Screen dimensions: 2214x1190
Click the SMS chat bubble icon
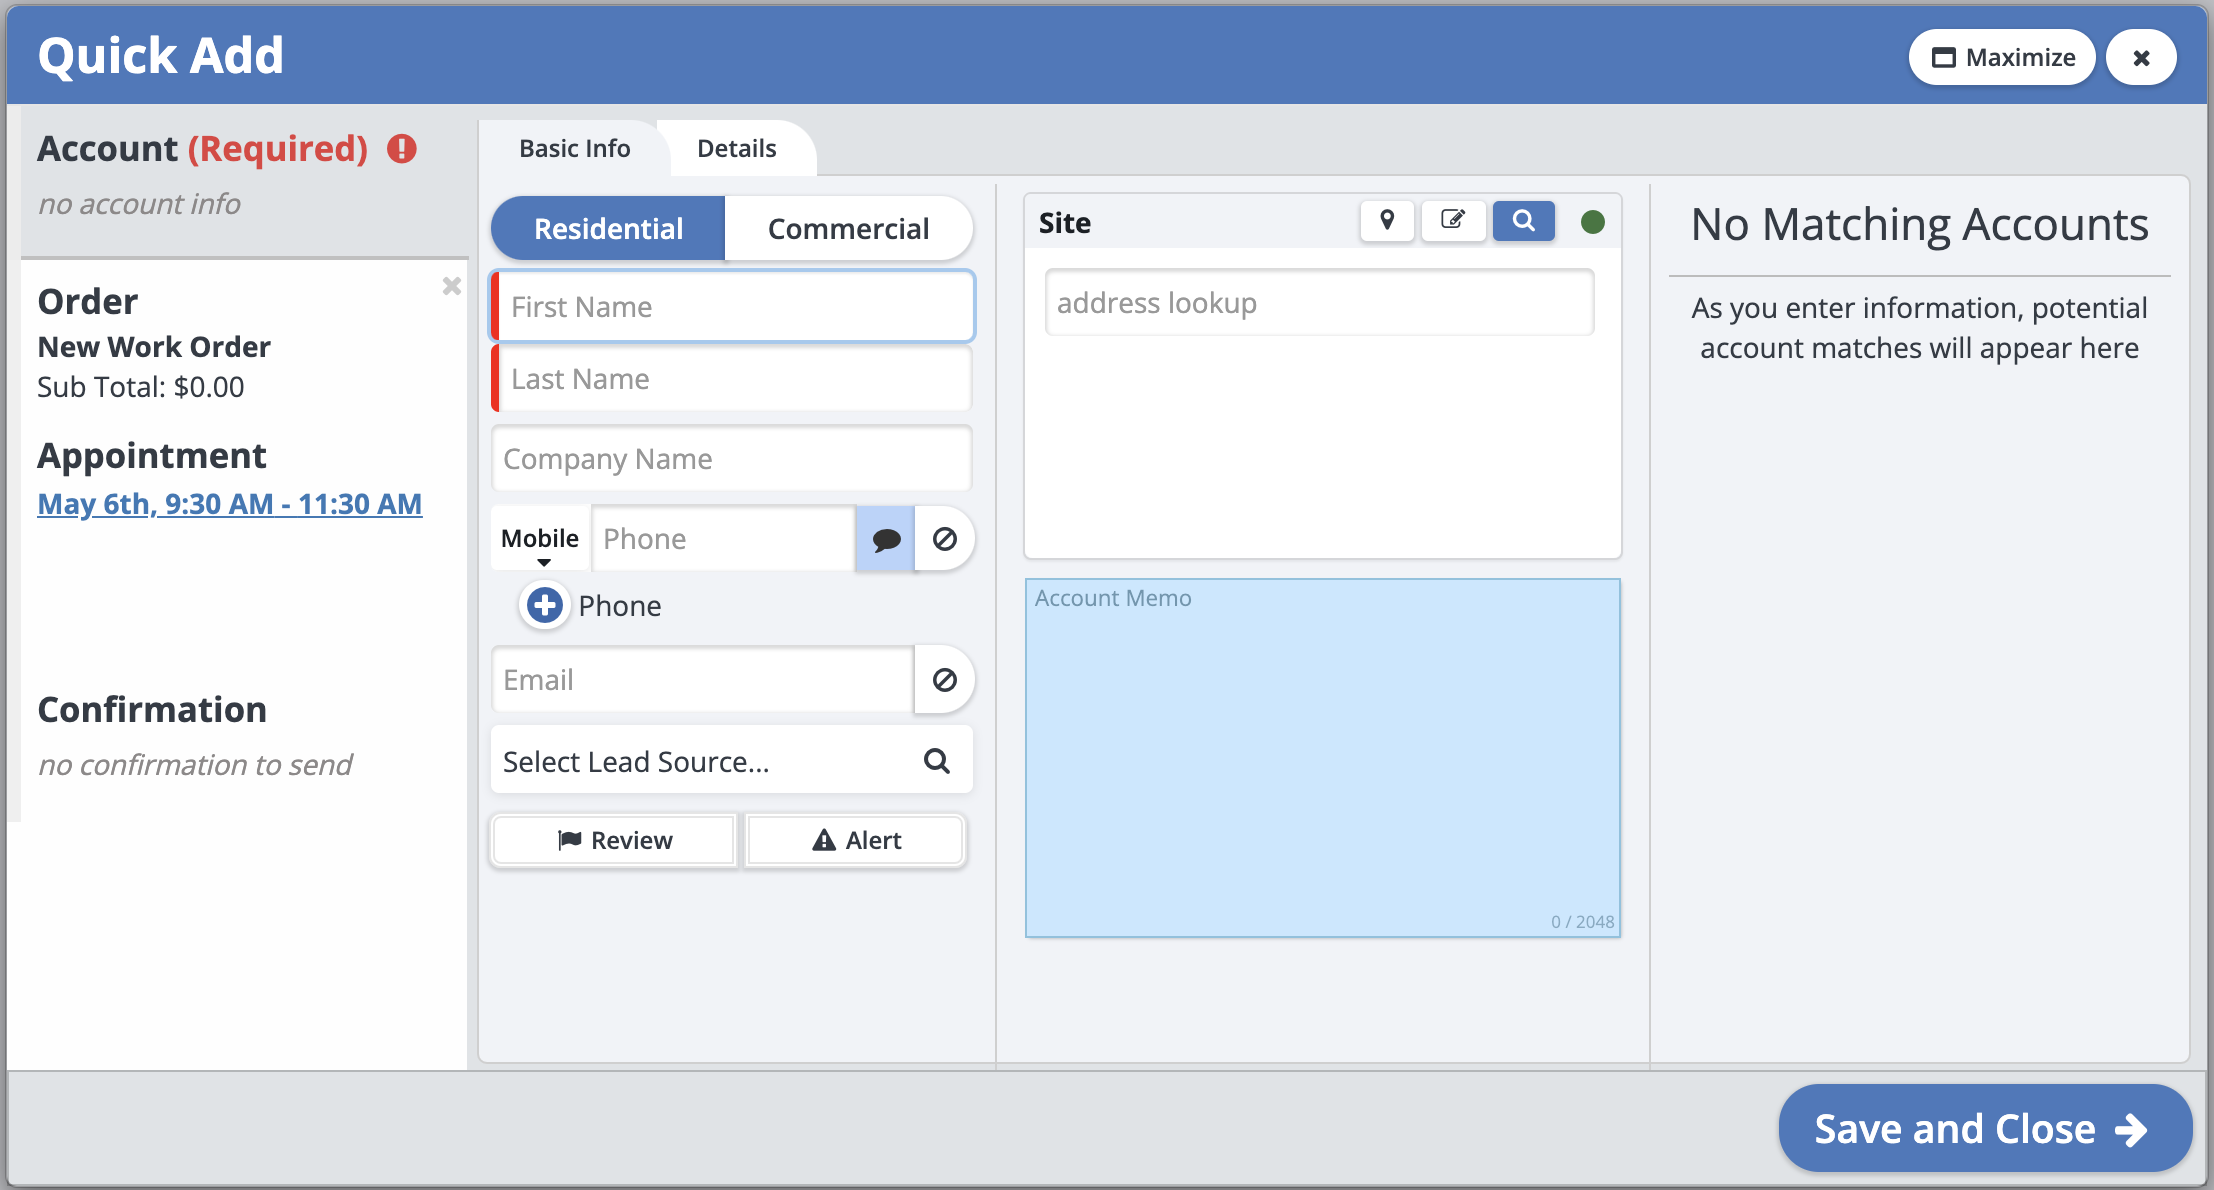886,540
